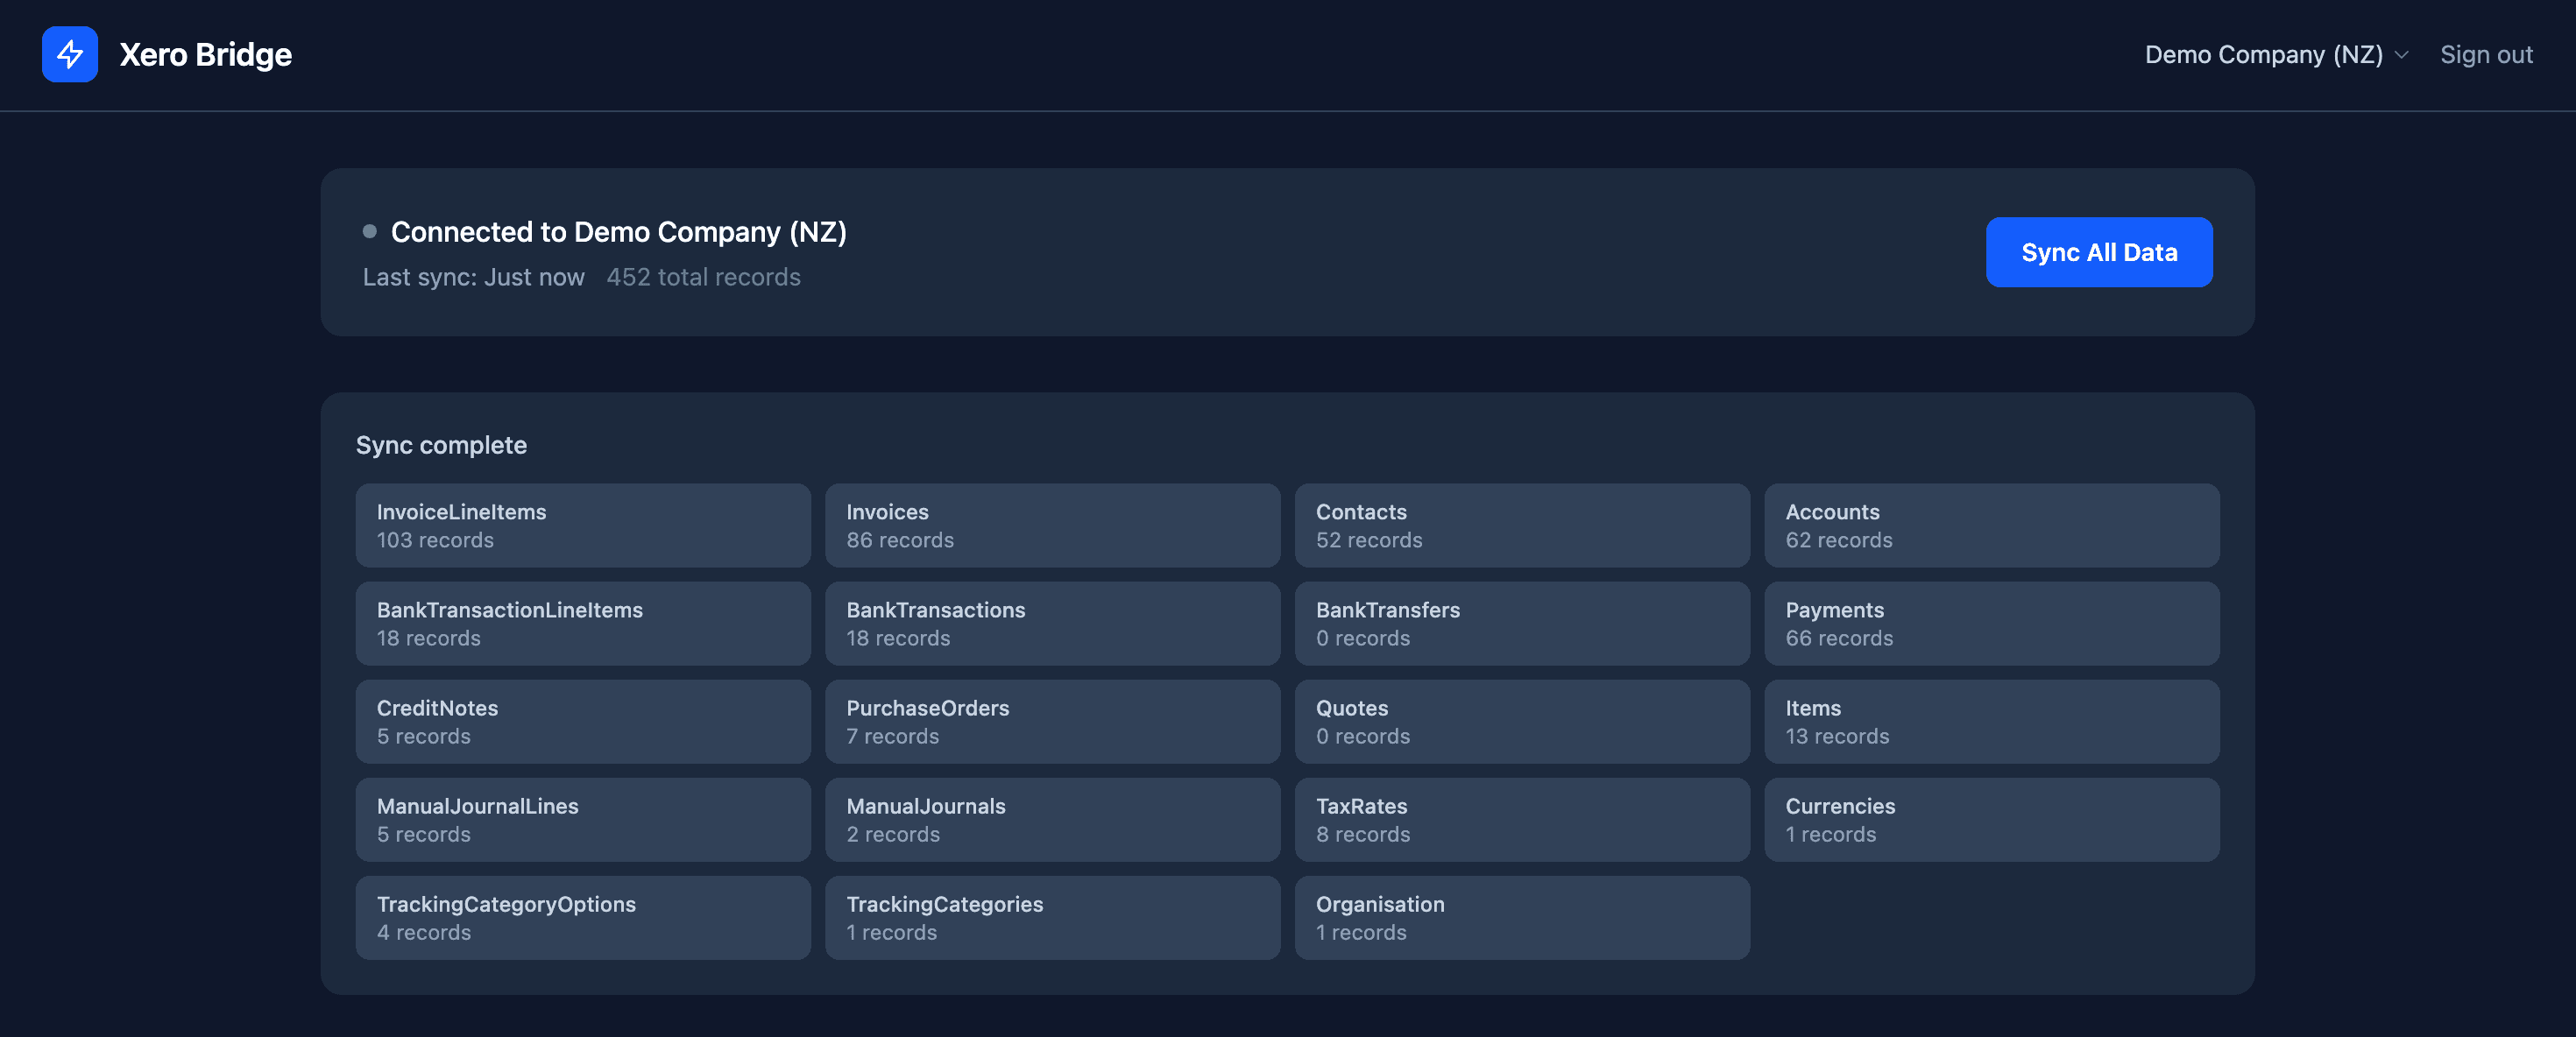Select the BankTransfers 0 records card

(1522, 624)
